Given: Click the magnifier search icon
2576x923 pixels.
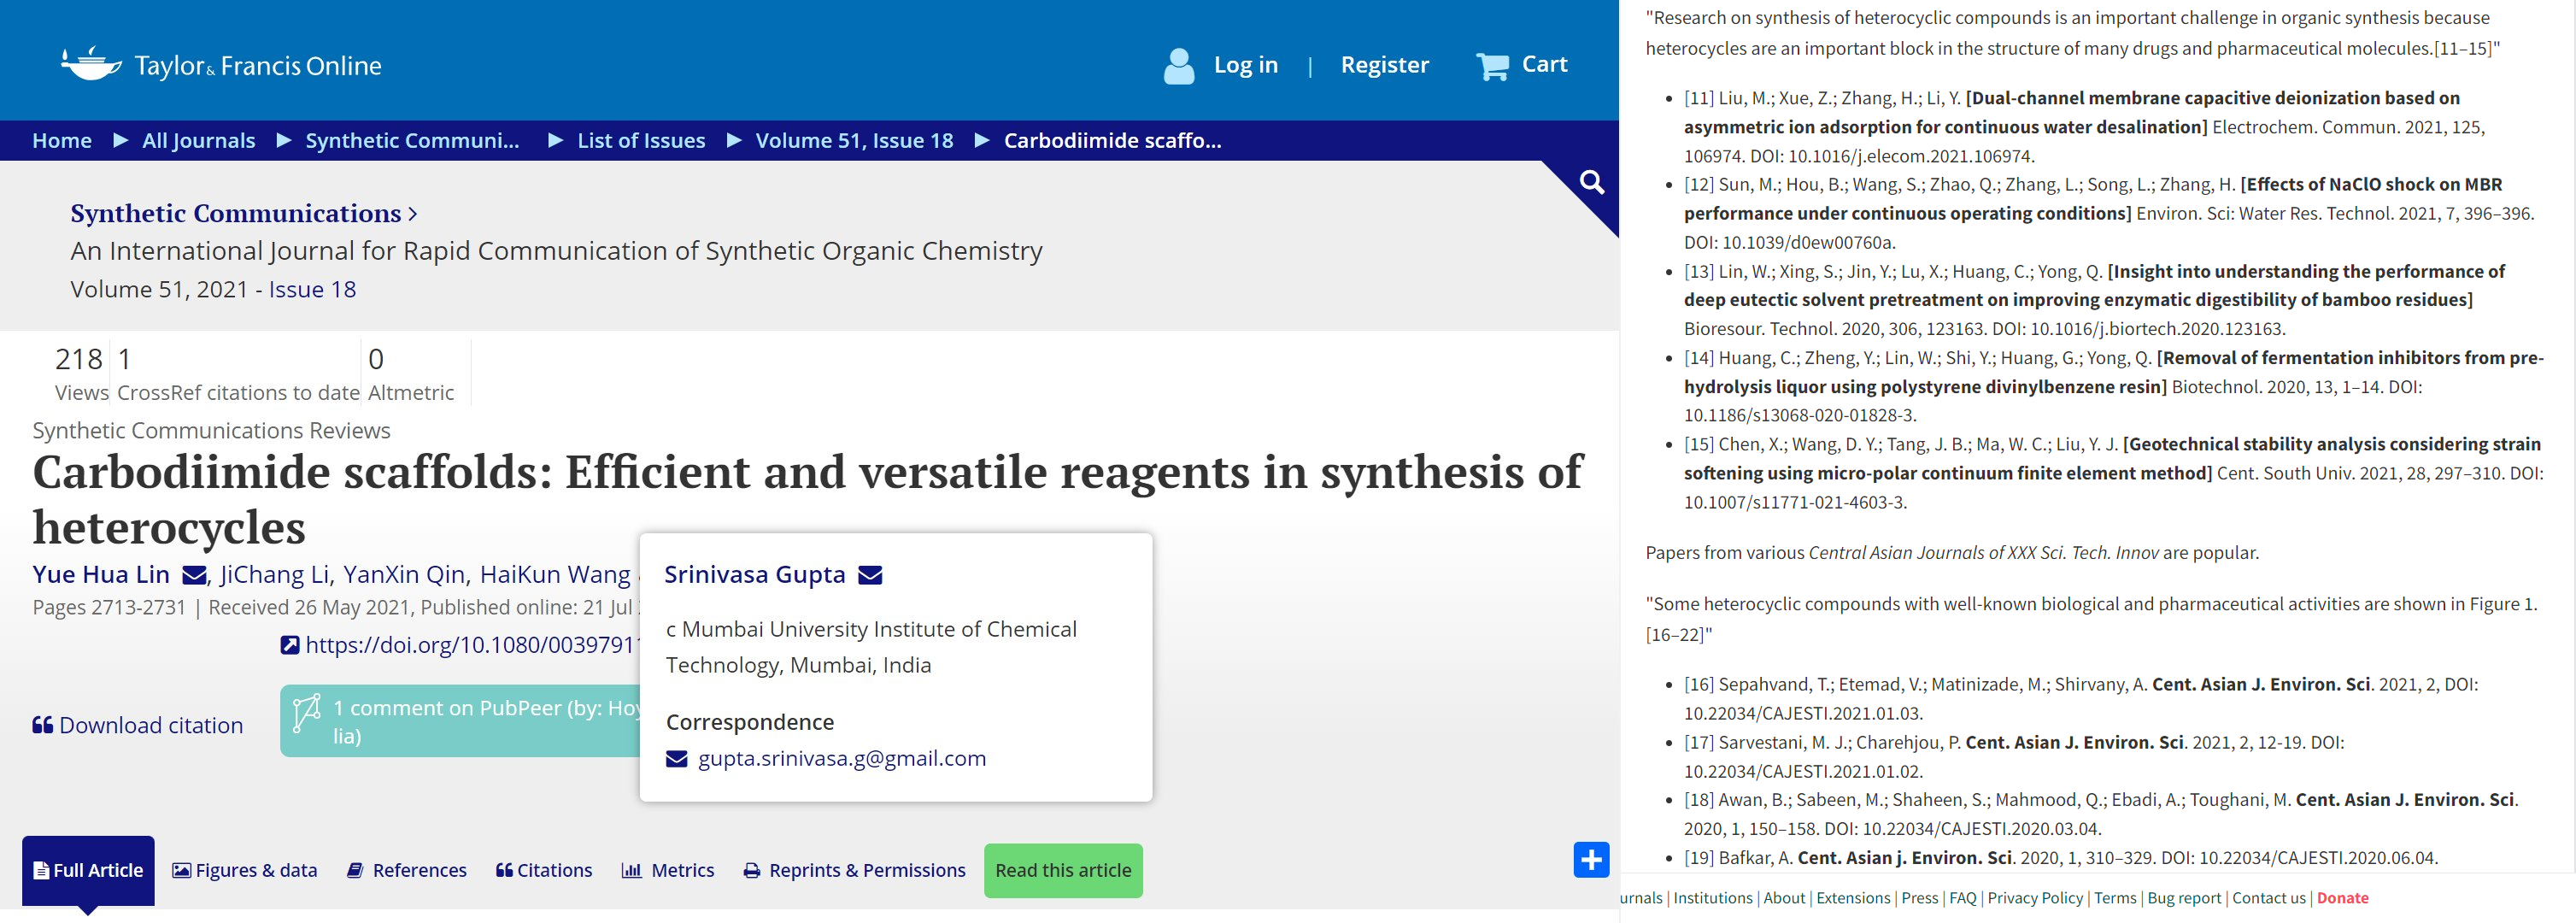Looking at the screenshot, I should 1591,183.
